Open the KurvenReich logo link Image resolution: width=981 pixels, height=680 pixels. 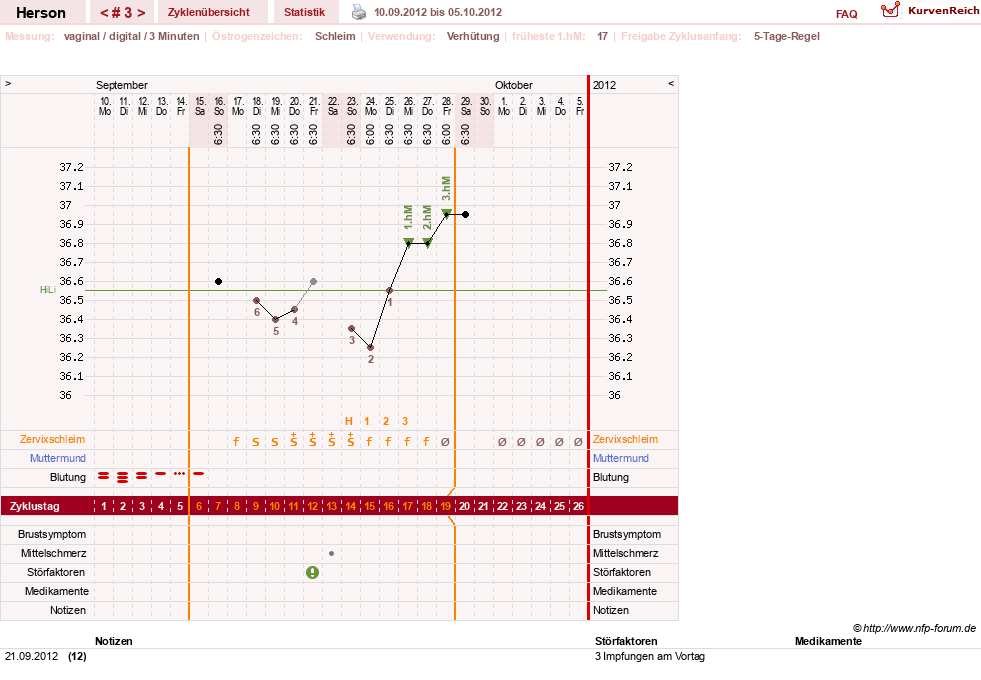[x=930, y=11]
